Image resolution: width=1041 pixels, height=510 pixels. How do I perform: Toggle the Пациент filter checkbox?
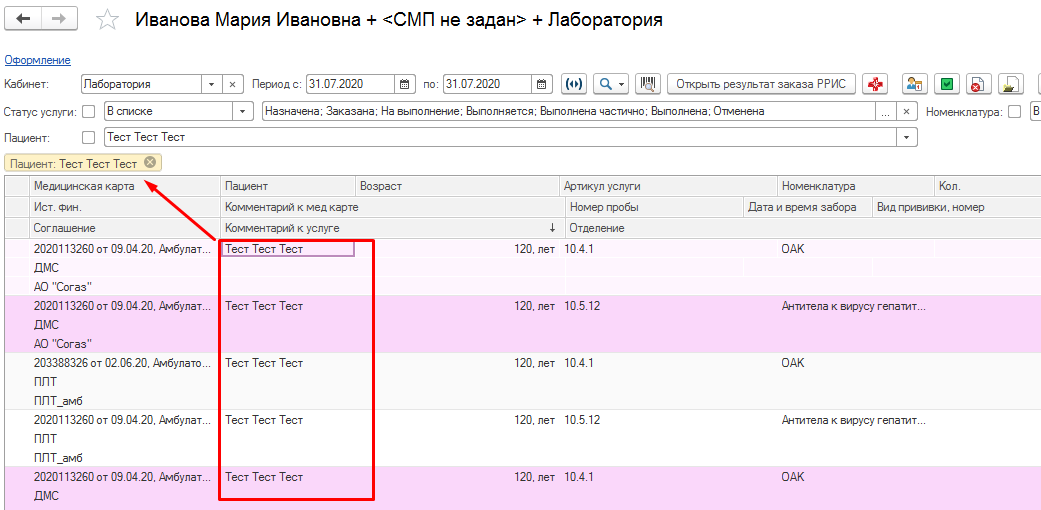point(88,137)
